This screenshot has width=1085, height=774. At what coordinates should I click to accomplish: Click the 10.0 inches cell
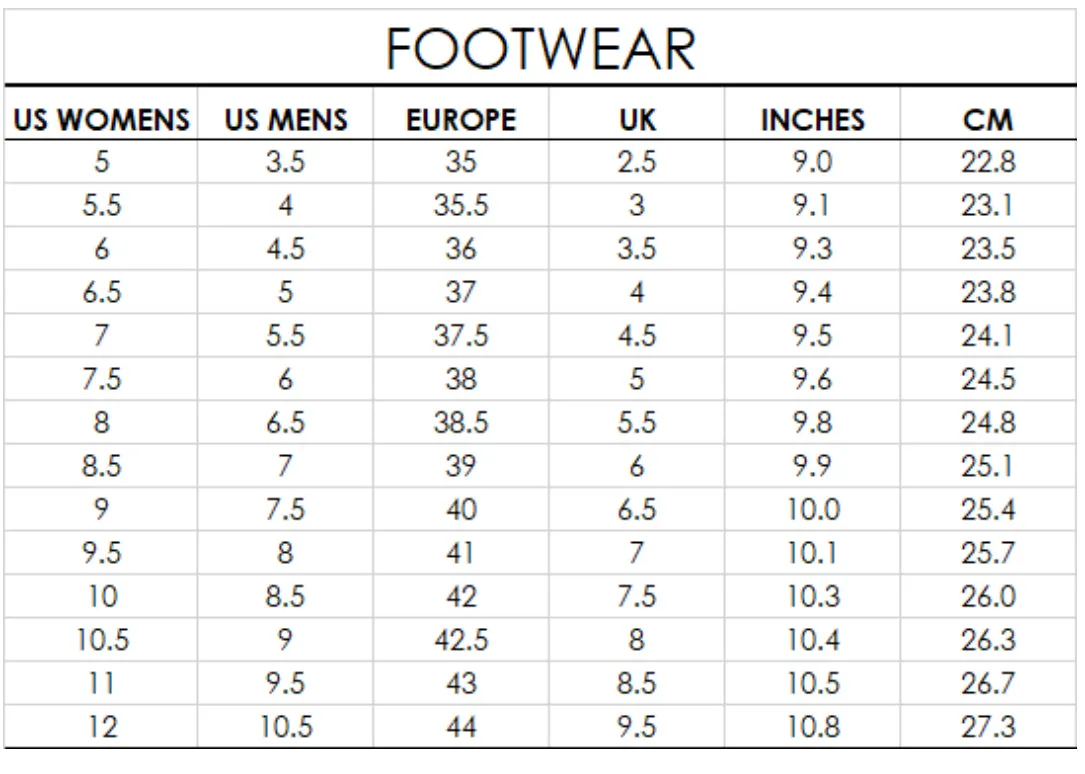click(x=813, y=510)
